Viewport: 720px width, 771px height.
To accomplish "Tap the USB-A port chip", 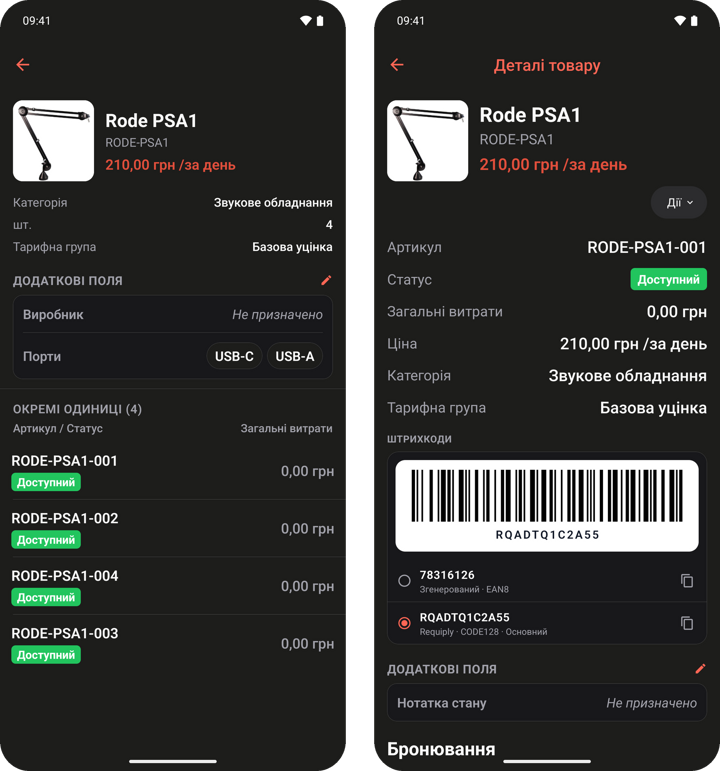I will pos(295,356).
